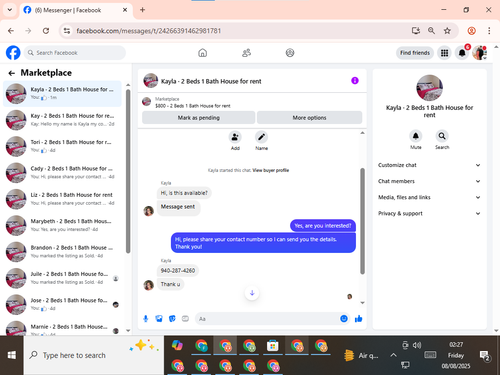Open the browser zoom magnifier icon

[x=431, y=31]
